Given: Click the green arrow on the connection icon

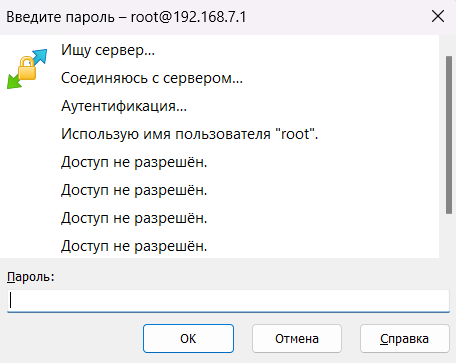Looking at the screenshot, I should click(14, 81).
